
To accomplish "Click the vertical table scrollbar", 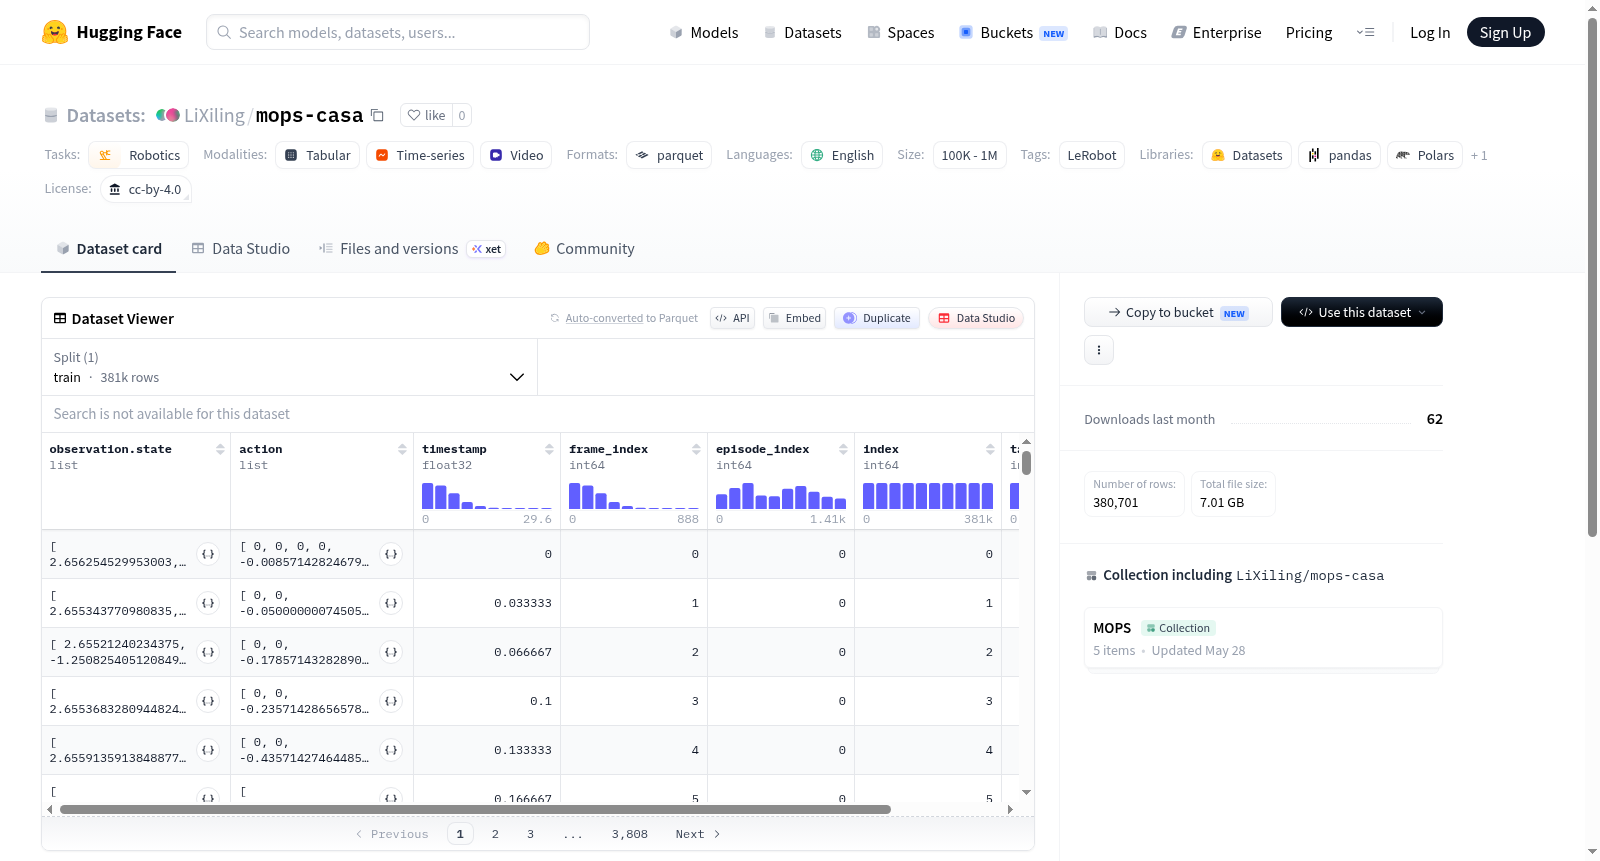I will 1026,463.
